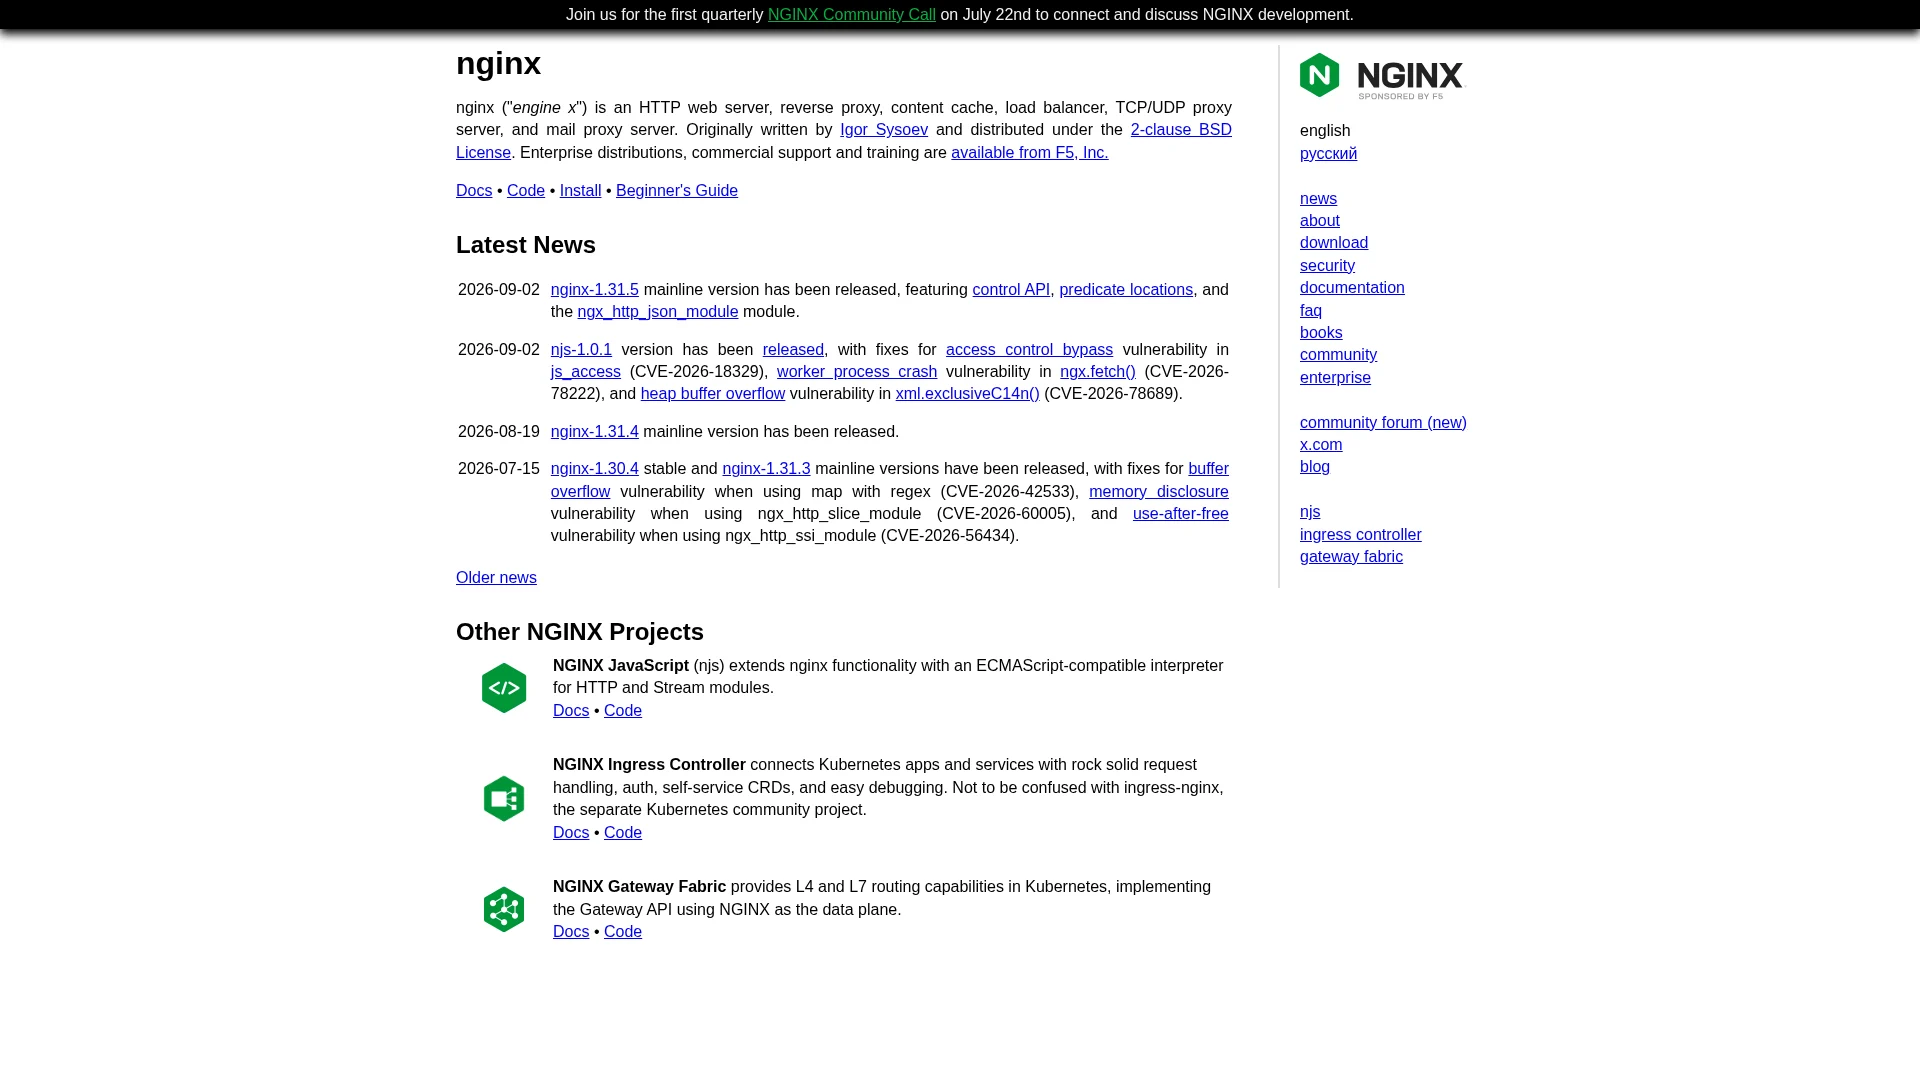
Task: Open Code link under NGINX JavaScript
Action: click(623, 711)
